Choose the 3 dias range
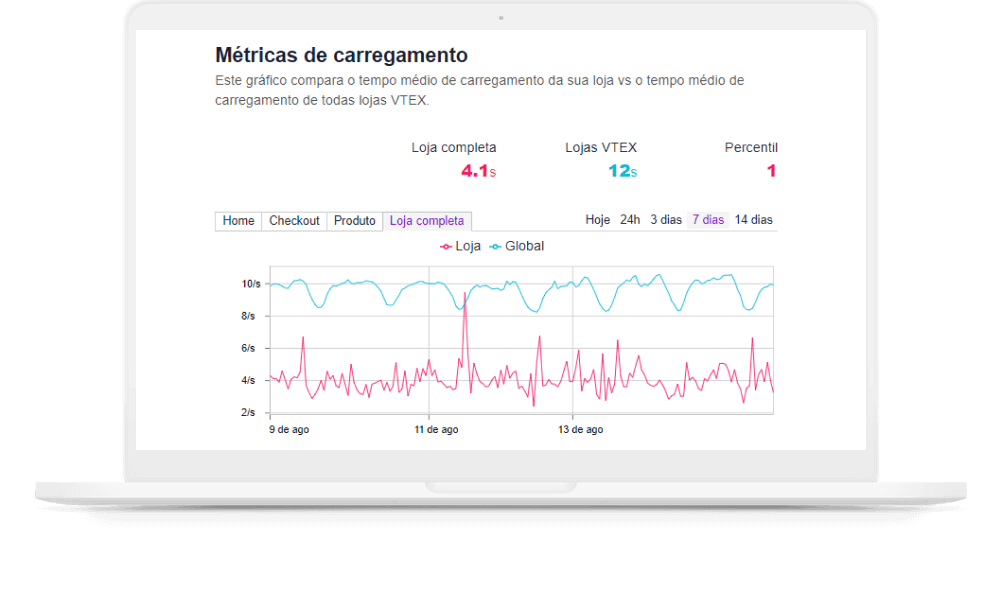 (x=666, y=220)
